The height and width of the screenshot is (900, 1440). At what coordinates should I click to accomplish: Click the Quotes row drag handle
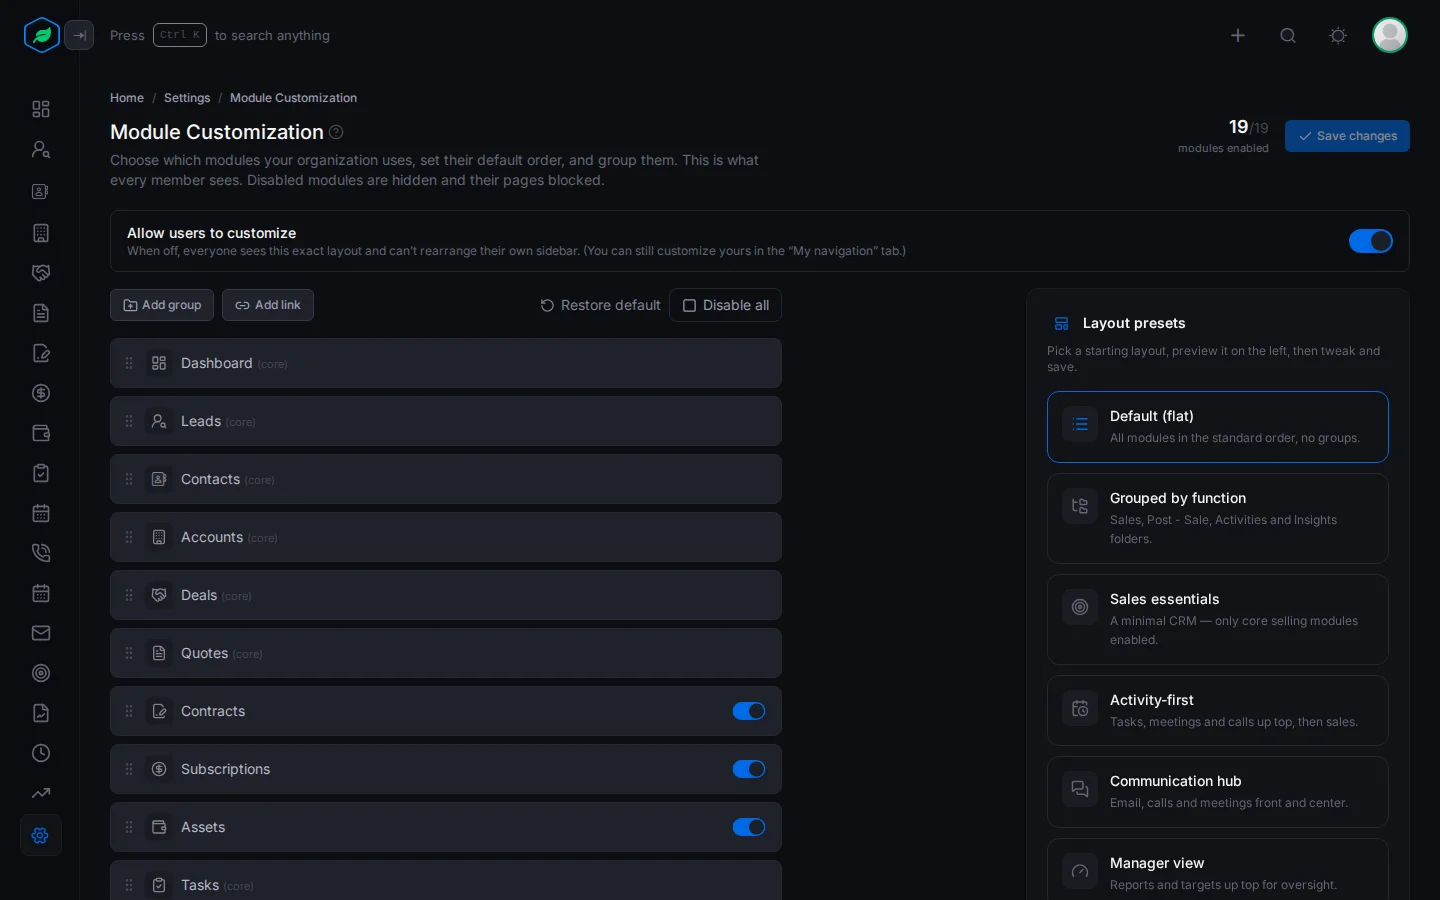pos(129,653)
